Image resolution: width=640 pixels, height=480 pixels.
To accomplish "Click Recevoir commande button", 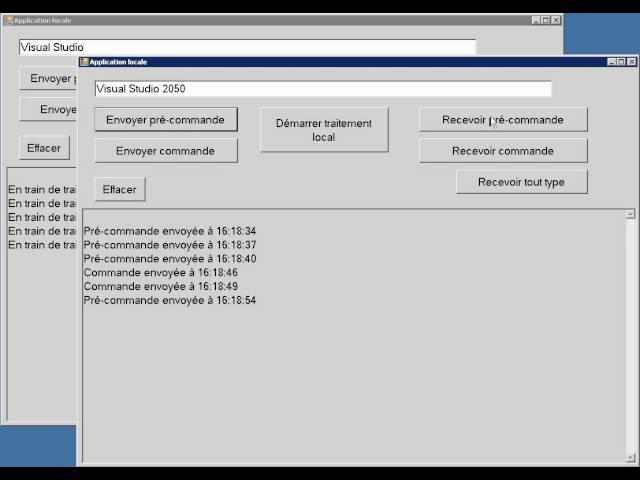I will (x=503, y=151).
